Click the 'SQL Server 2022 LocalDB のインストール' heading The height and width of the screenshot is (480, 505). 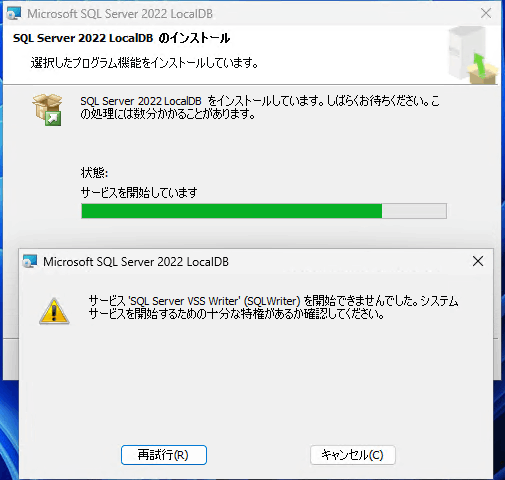122,38
